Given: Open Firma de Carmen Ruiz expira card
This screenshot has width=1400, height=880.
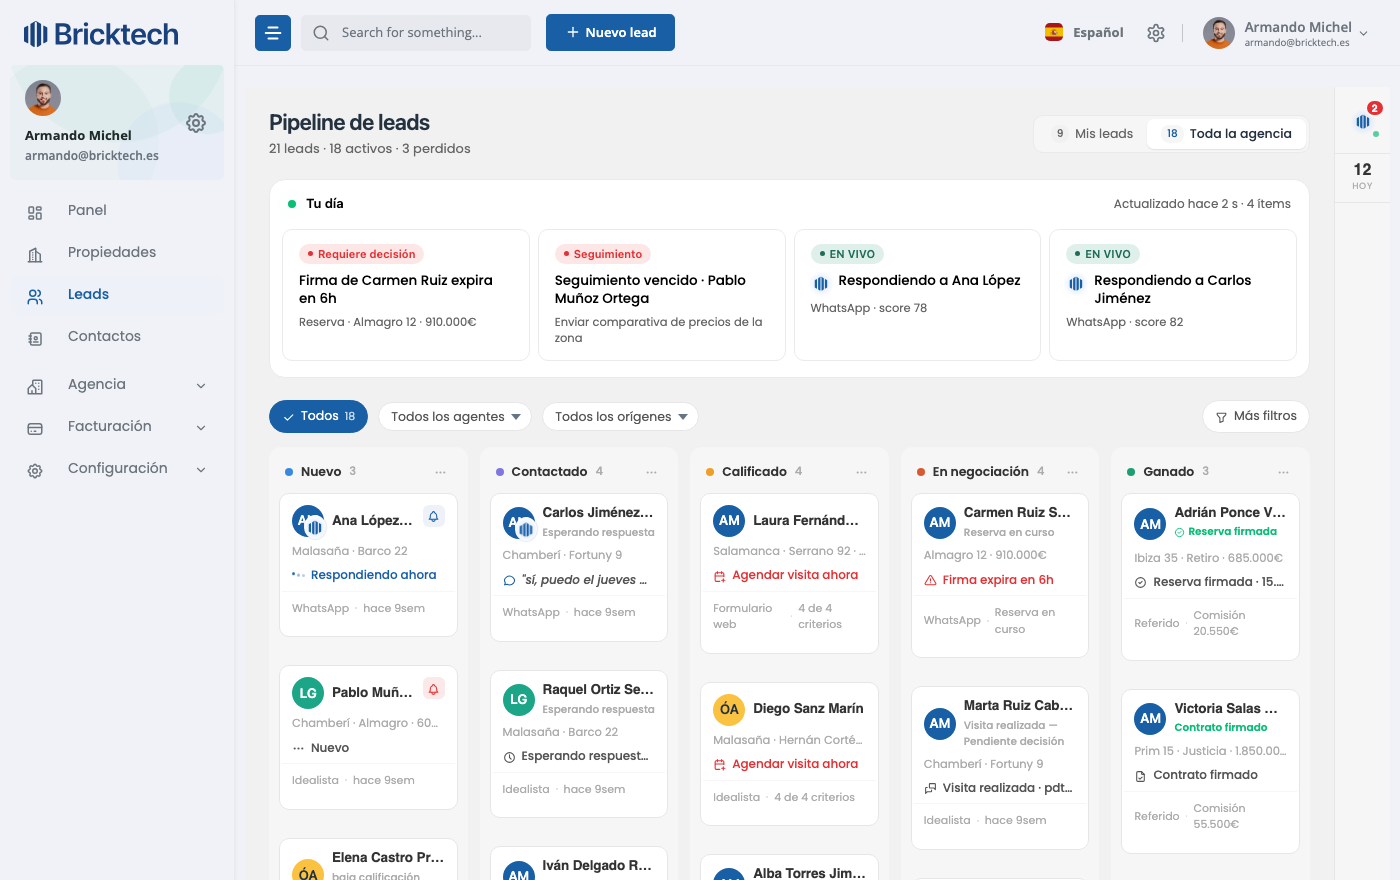Looking at the screenshot, I should tap(406, 295).
